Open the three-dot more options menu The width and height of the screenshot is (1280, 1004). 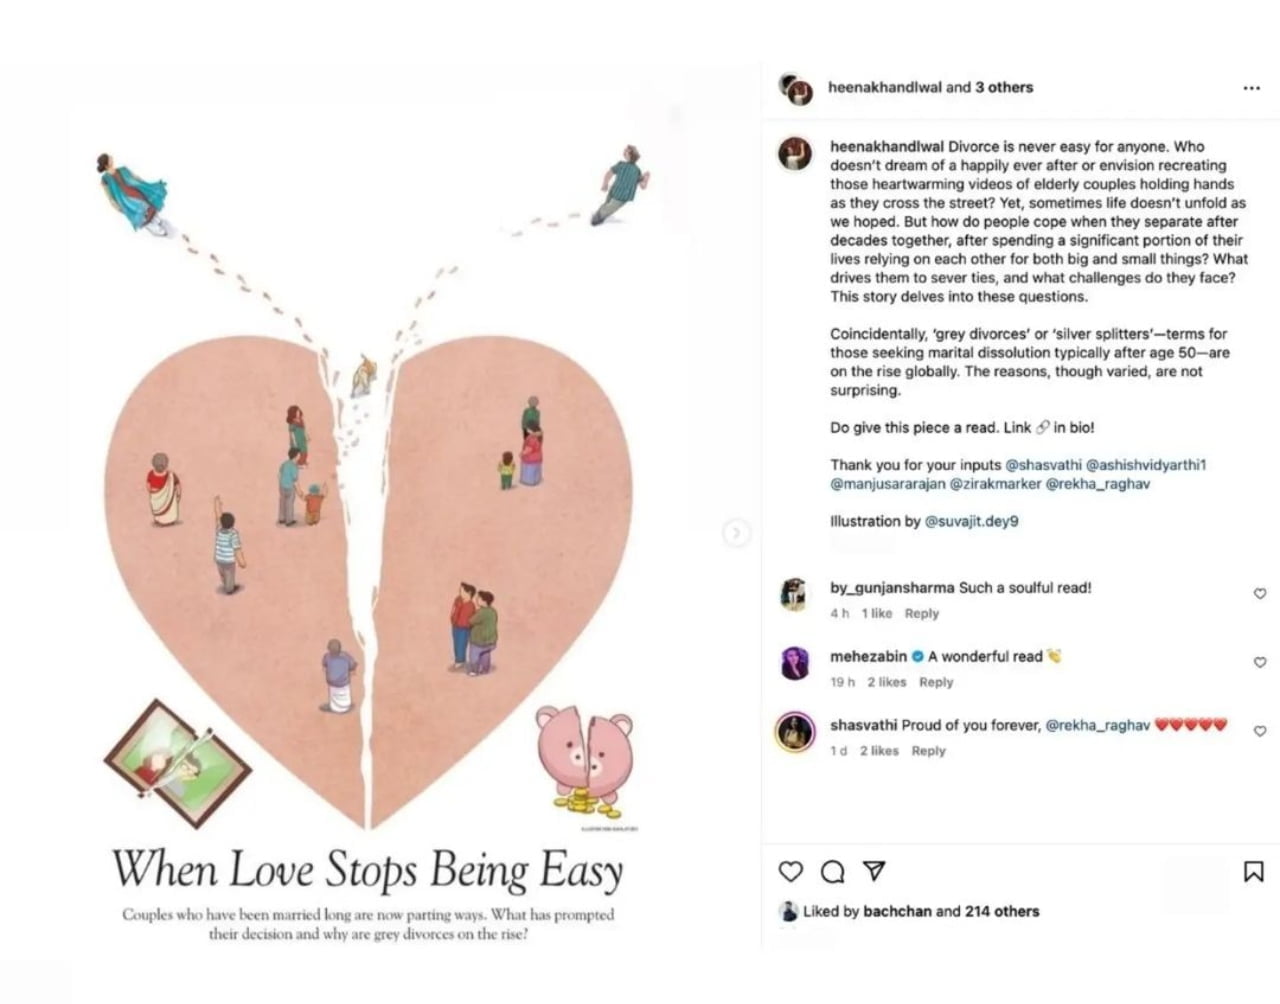1252,88
